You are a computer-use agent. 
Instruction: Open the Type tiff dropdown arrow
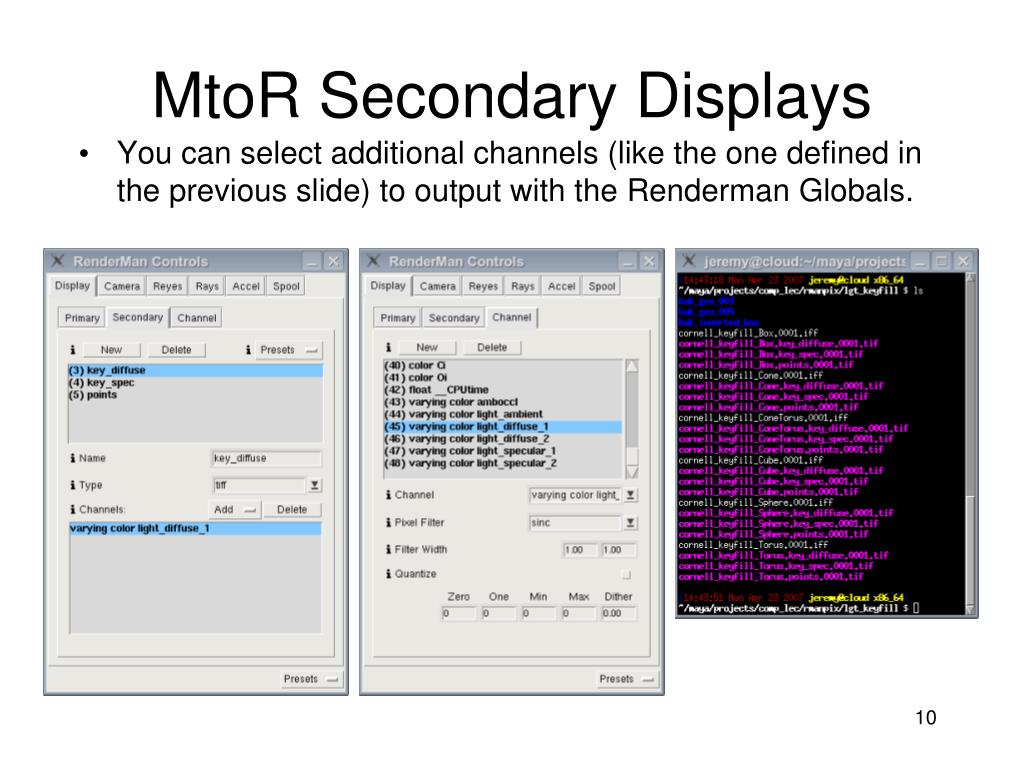click(x=314, y=485)
